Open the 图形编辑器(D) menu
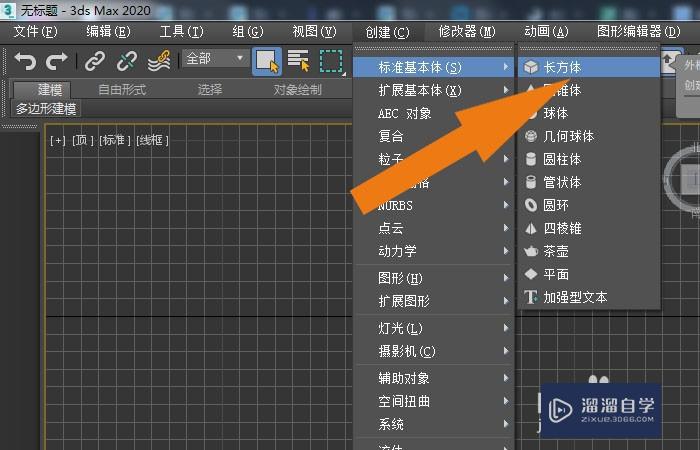700x450 pixels. coord(638,32)
